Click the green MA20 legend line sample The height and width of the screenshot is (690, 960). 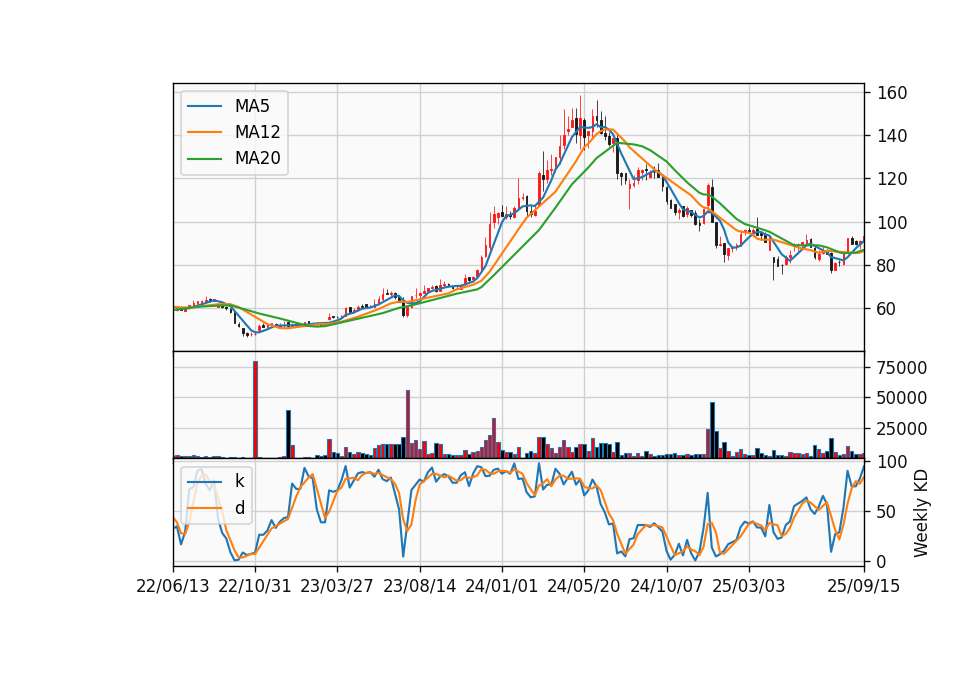(204, 158)
